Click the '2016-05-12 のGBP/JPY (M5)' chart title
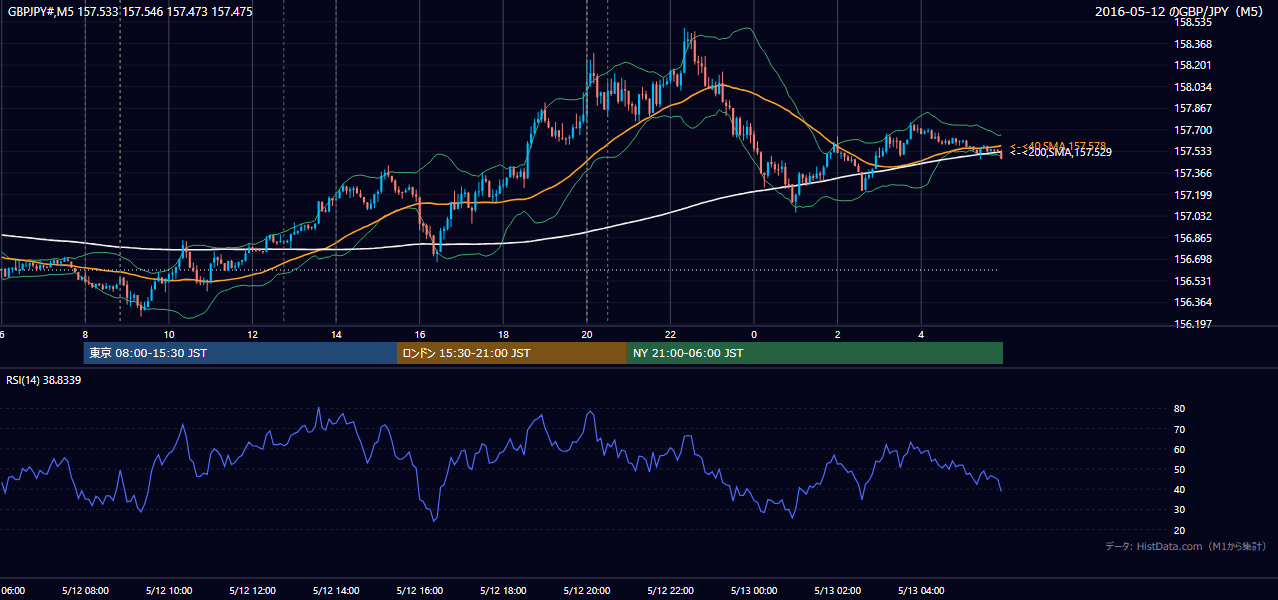Screen dimensions: 1278x600 pyautogui.click(x=1180, y=12)
